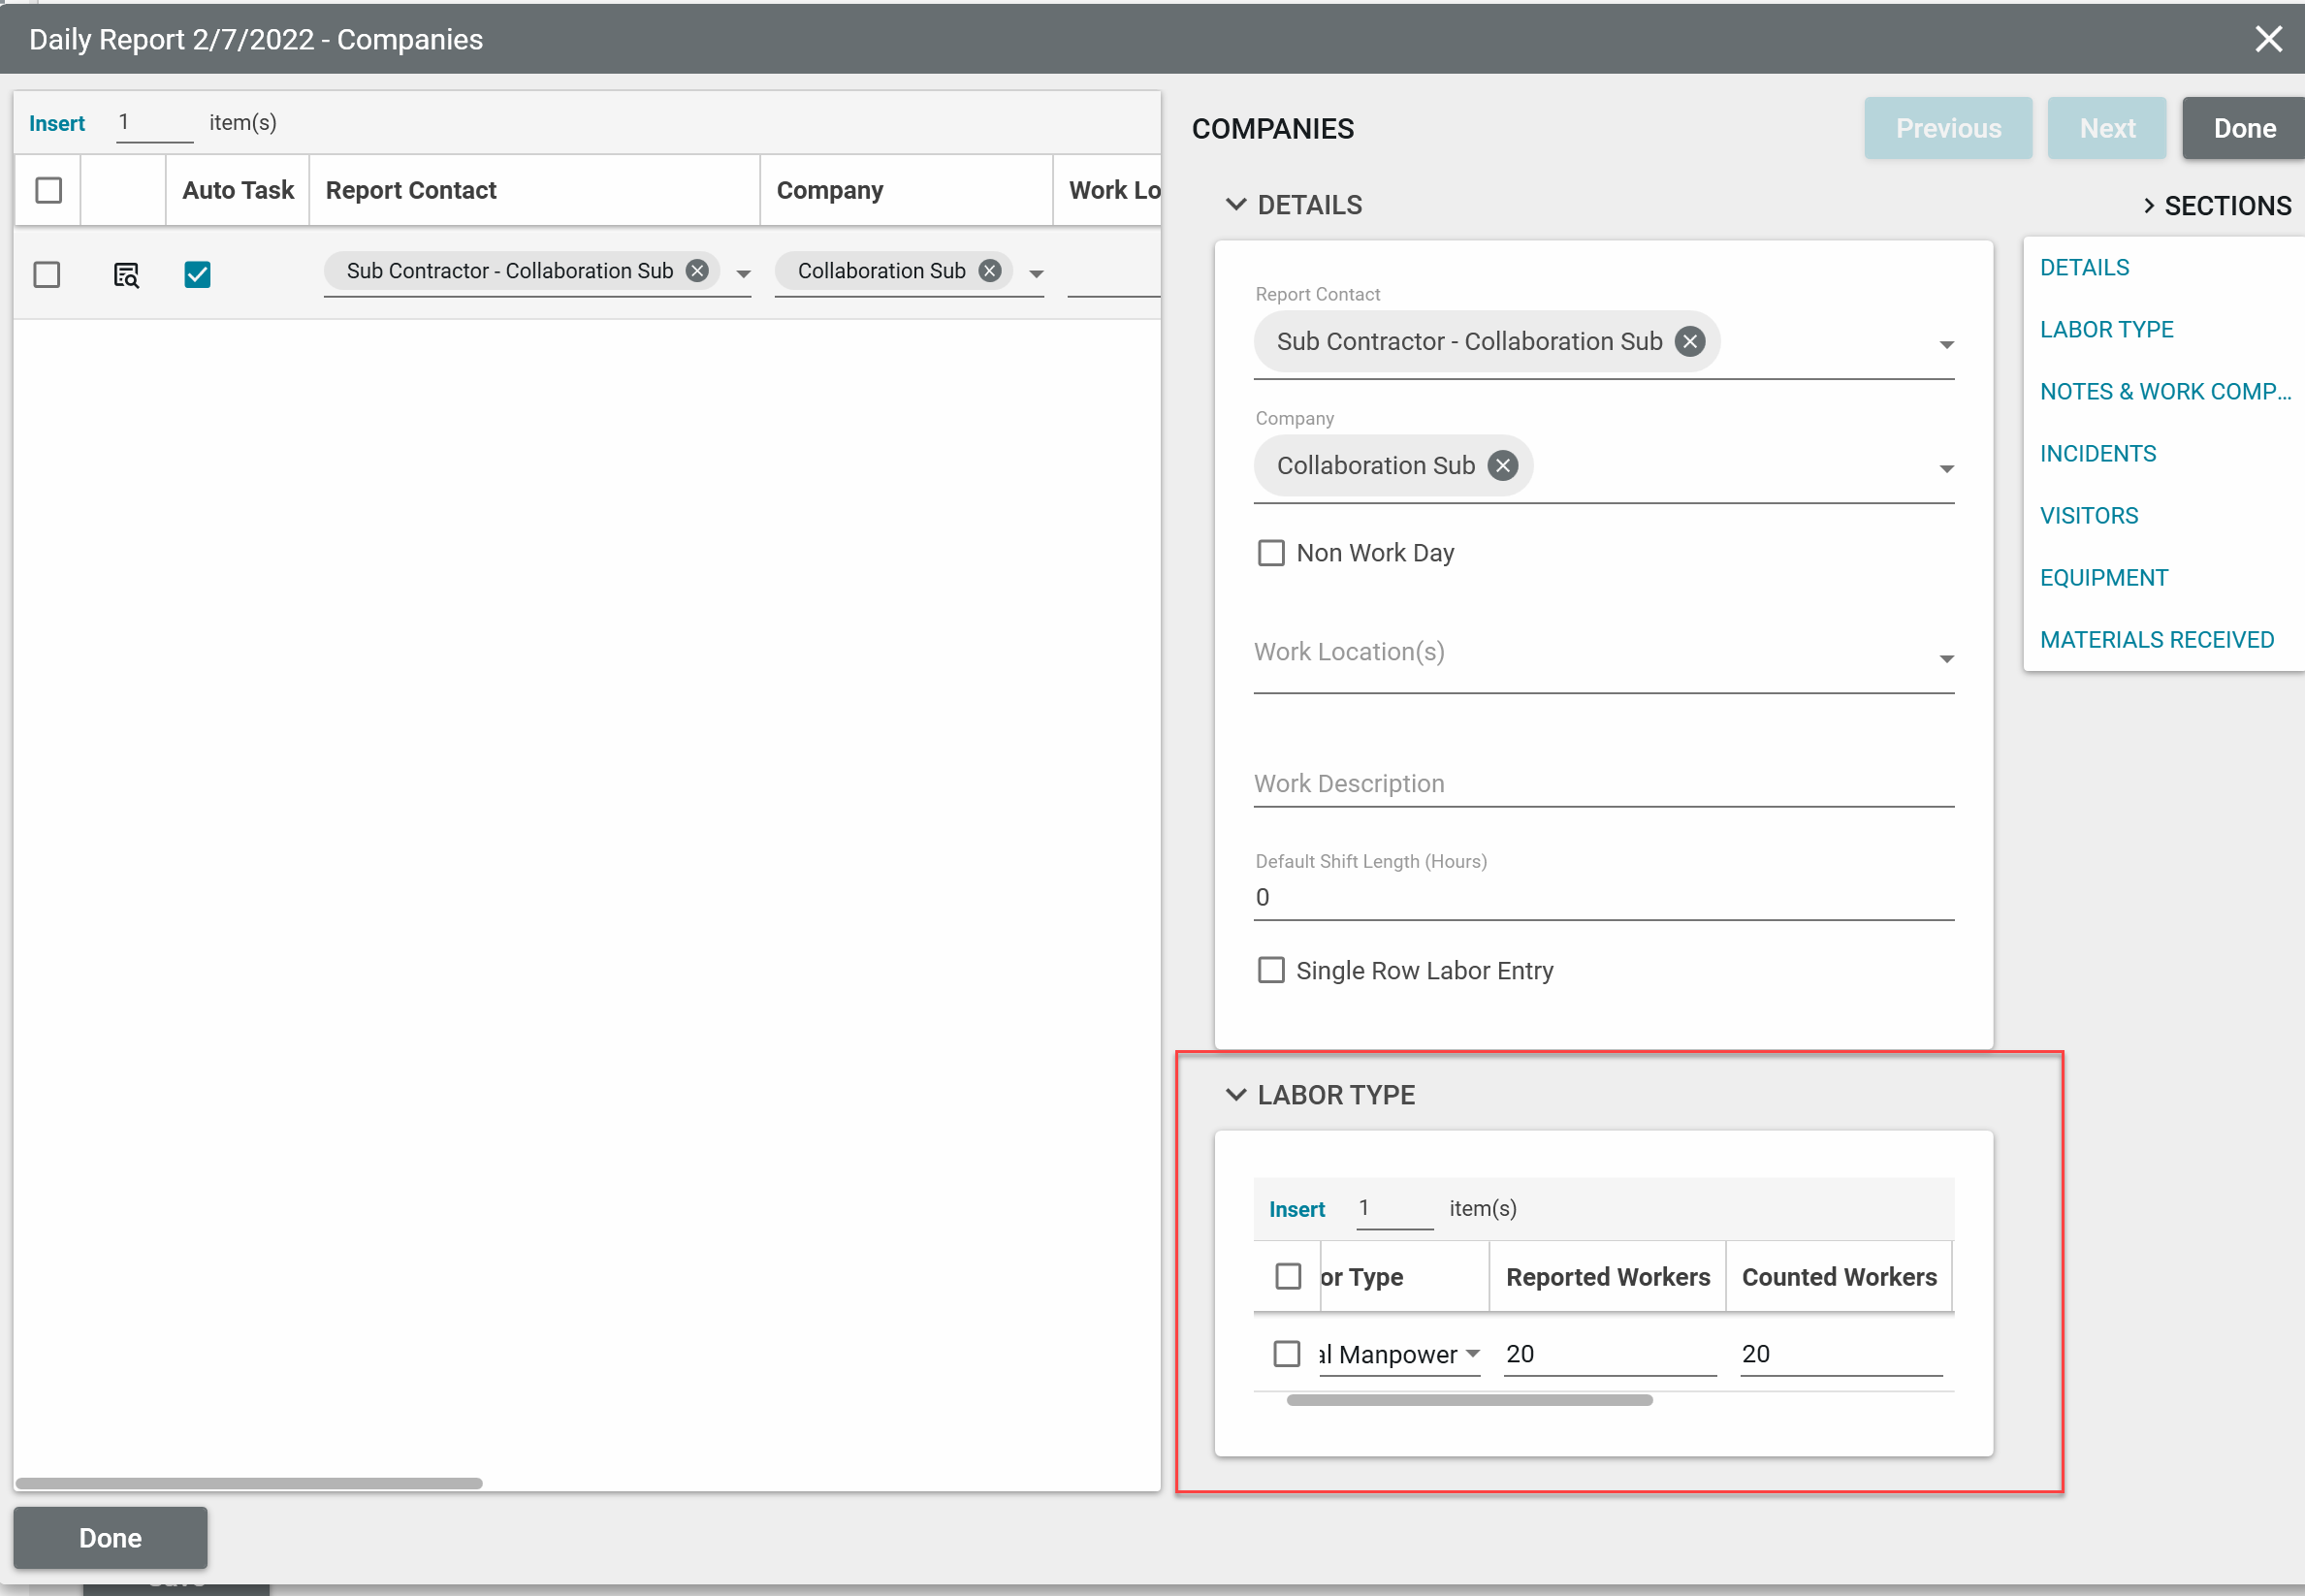This screenshot has width=2305, height=1596.
Task: Click the Work Description field
Action: (1603, 784)
